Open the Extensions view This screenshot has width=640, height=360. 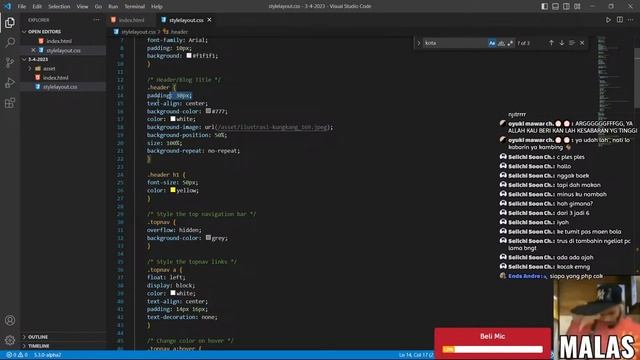click(x=10, y=103)
